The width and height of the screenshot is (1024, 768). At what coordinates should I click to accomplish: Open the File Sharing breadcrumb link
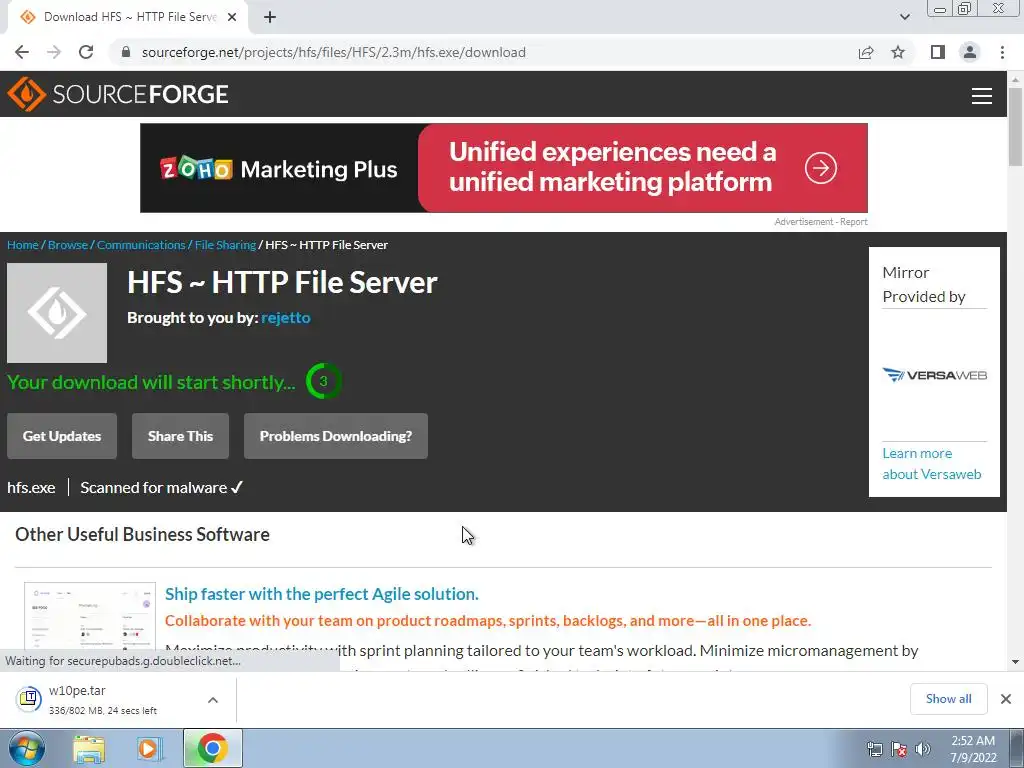225,245
